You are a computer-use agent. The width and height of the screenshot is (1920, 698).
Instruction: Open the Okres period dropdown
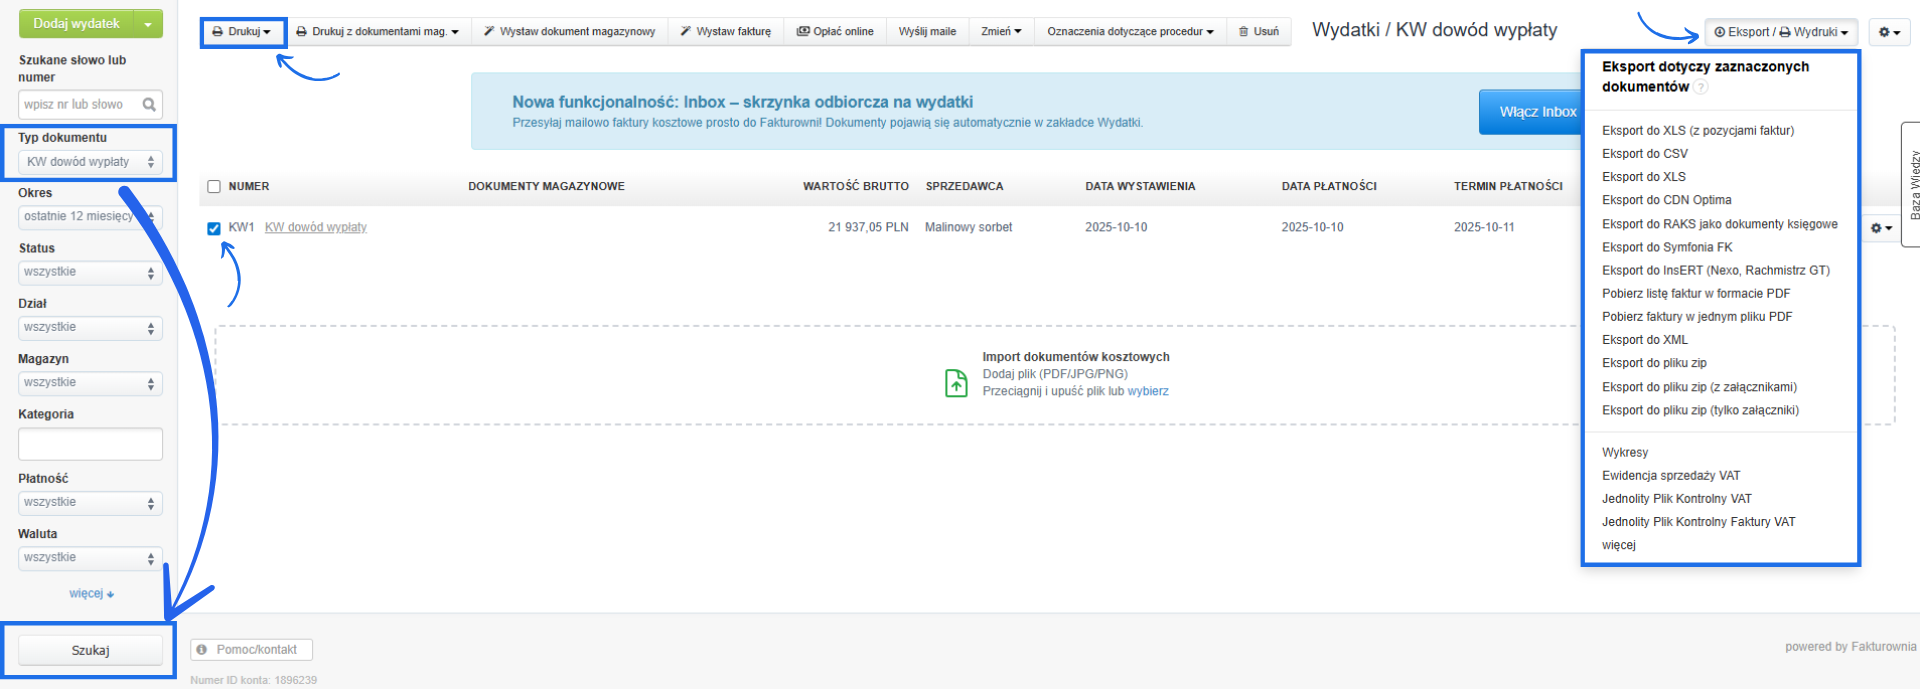90,217
